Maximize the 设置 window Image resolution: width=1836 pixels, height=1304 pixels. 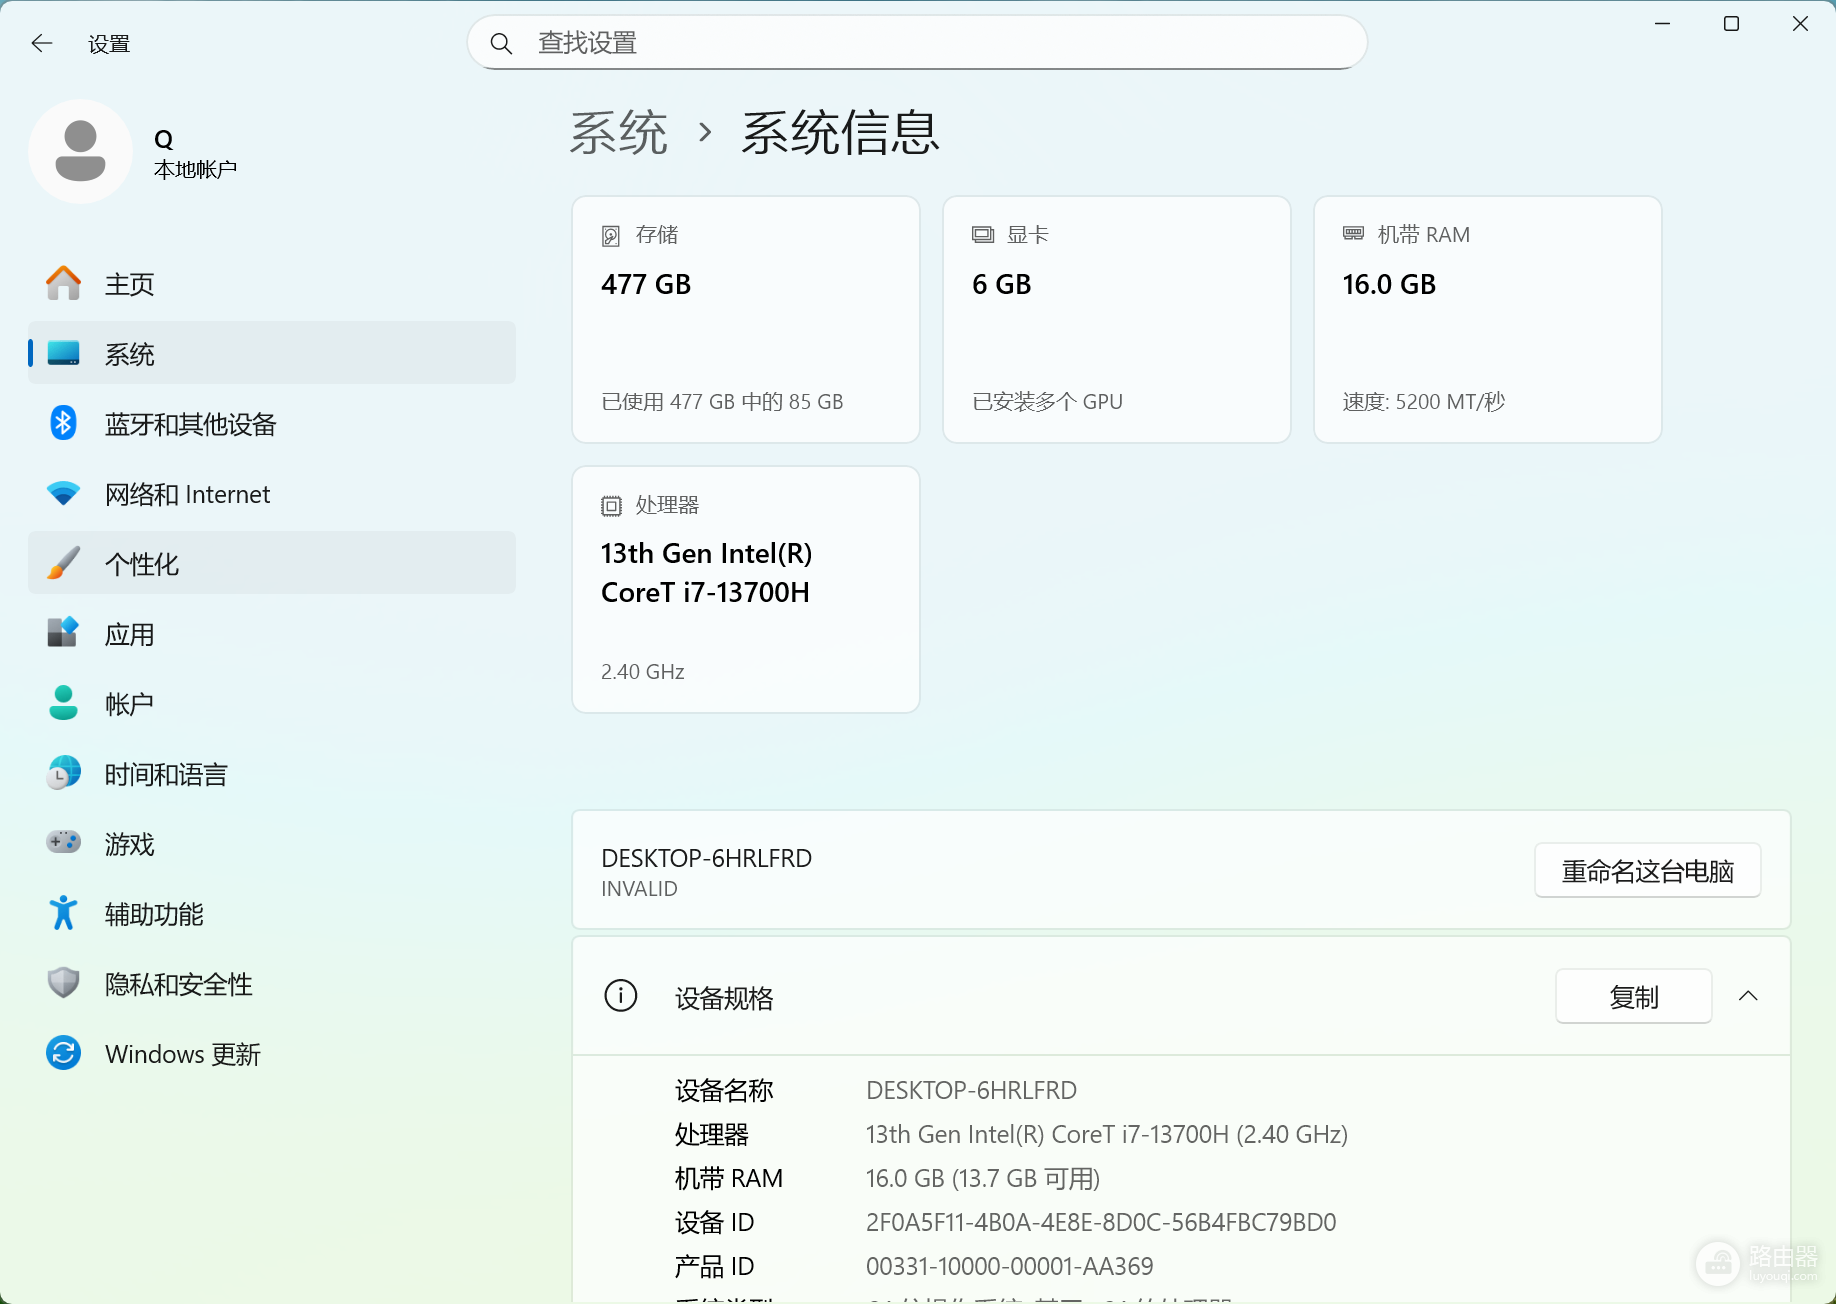(x=1731, y=23)
